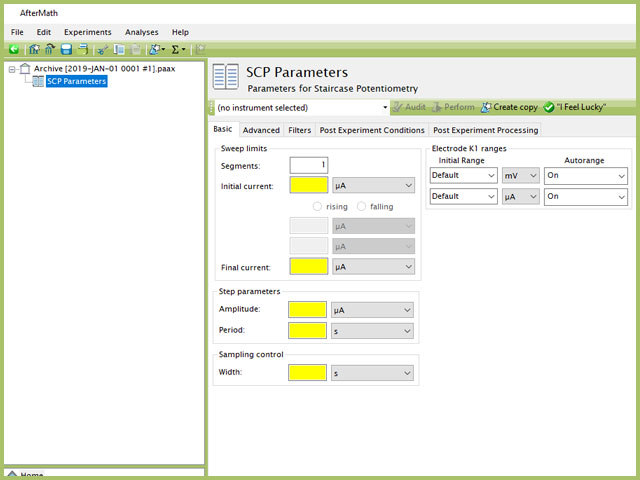Cut using the scissors icon
Image resolution: width=640 pixels, height=480 pixels.
pos(102,50)
